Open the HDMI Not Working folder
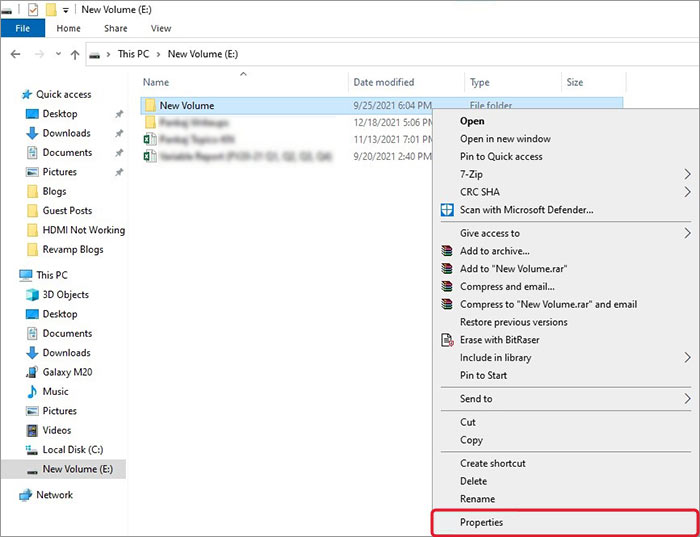700x537 pixels. tap(83, 230)
